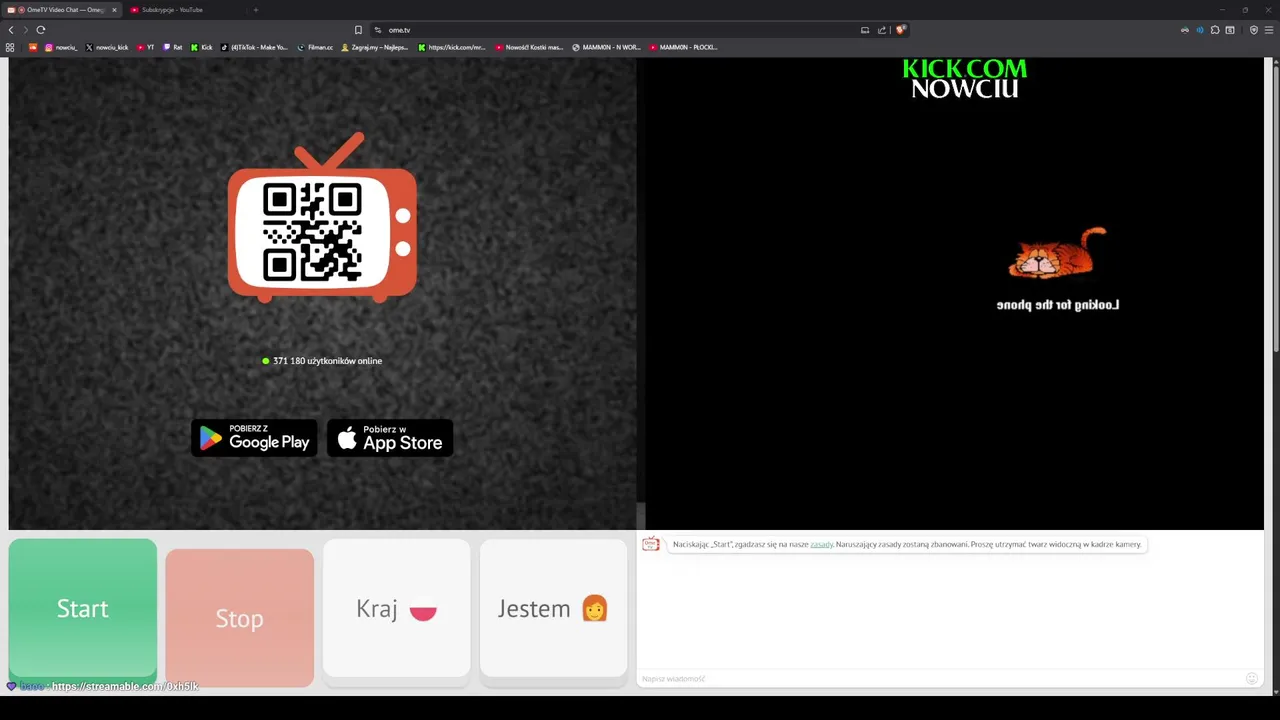Open the Kick bookmark
The width and height of the screenshot is (1280, 720).
click(x=202, y=47)
